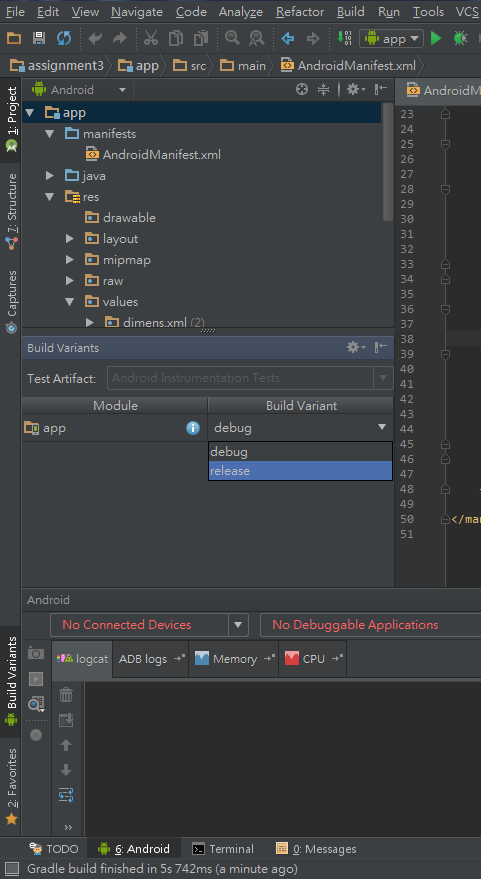481x879 pixels.
Task: Collapse the res folder
Action: pyautogui.click(x=50, y=197)
